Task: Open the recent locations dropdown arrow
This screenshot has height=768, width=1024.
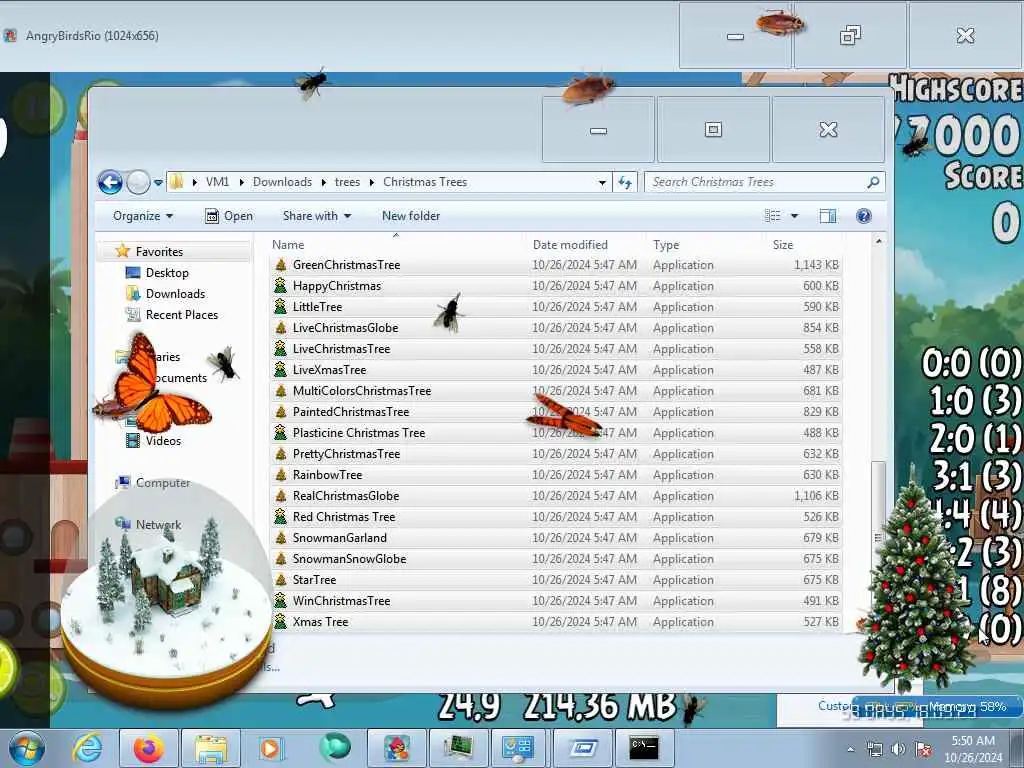Action: coord(158,183)
